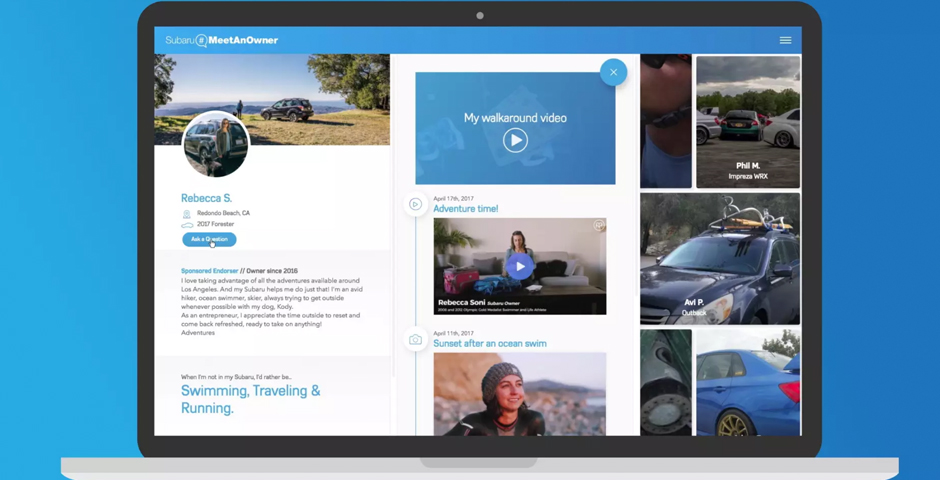940x480 pixels.
Task: Open the hamburger menu icon
Action: [x=785, y=40]
